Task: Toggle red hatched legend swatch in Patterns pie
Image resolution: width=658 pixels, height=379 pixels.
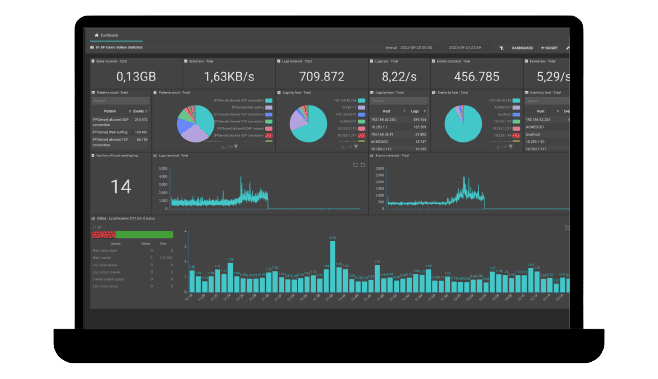Action: 269,136
